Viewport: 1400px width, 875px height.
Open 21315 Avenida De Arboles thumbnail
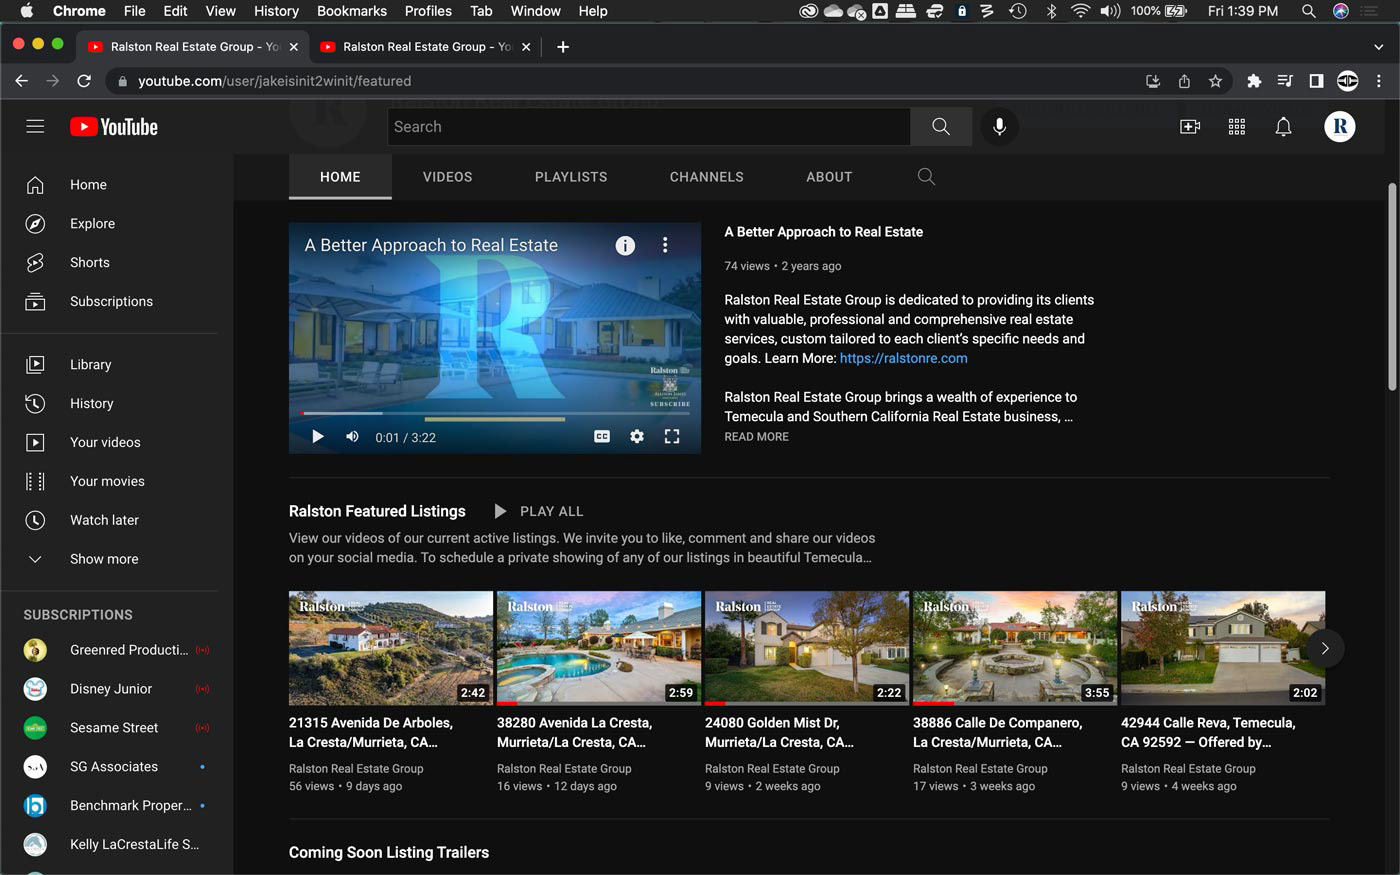click(391, 648)
